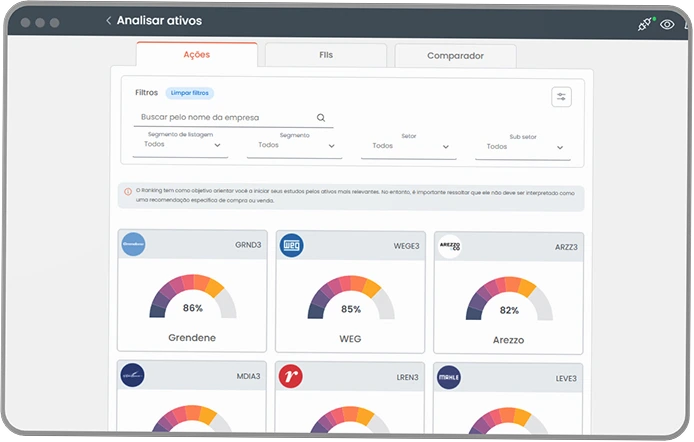Click the Filtros label
The width and height of the screenshot is (694, 442).
coord(147,92)
